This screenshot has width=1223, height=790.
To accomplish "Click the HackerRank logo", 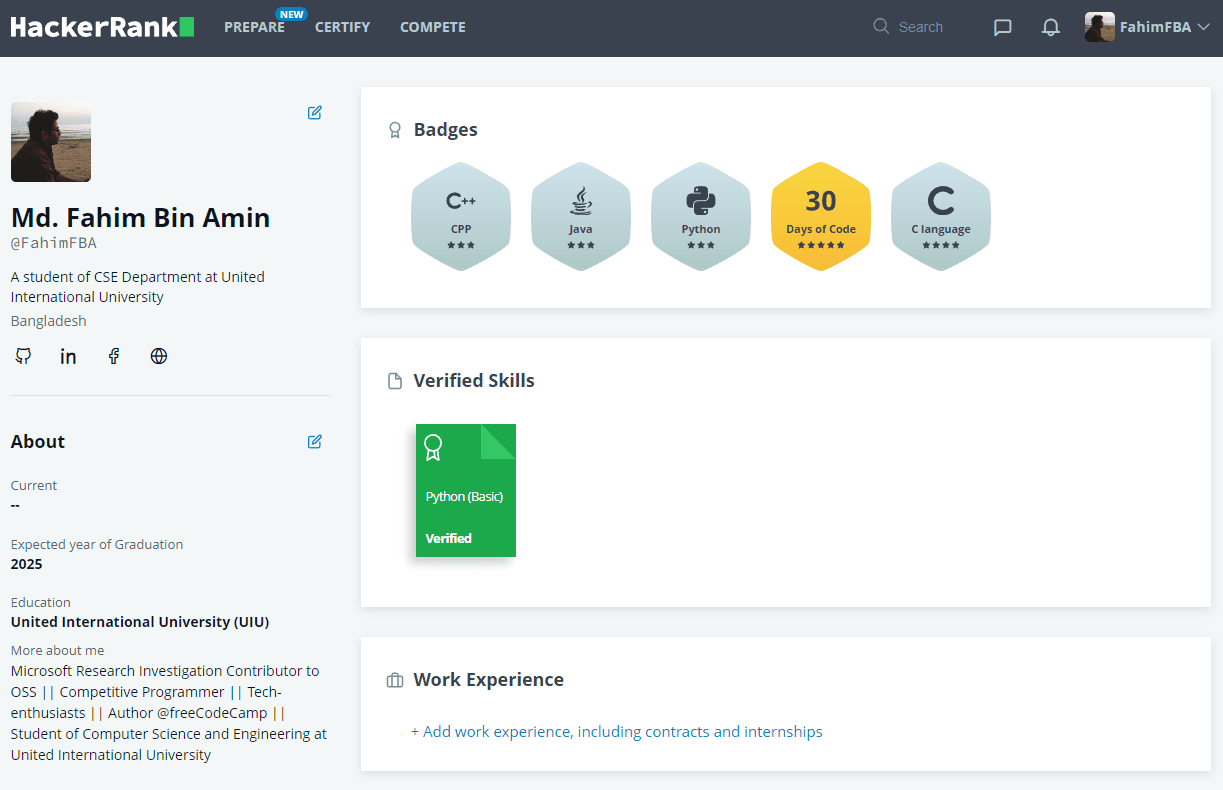I will coord(102,27).
